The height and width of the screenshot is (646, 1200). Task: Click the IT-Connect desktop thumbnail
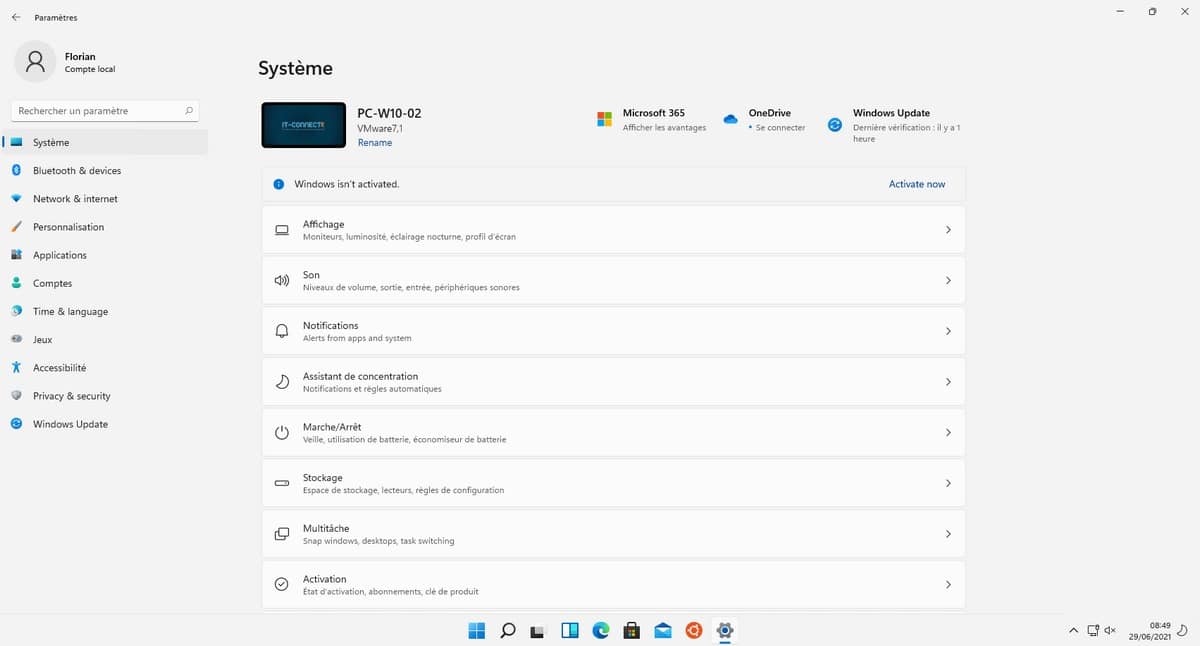coord(303,125)
